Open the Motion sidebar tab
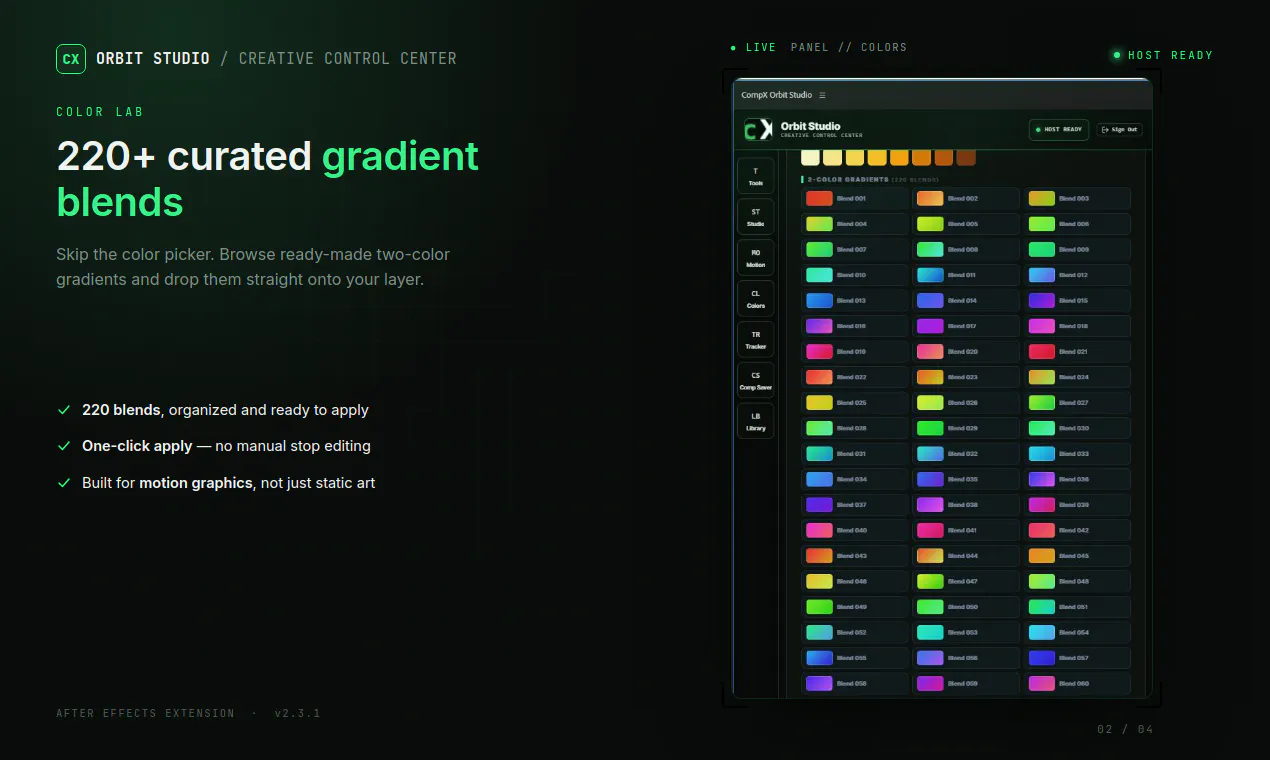This screenshot has width=1270, height=760. 756,258
